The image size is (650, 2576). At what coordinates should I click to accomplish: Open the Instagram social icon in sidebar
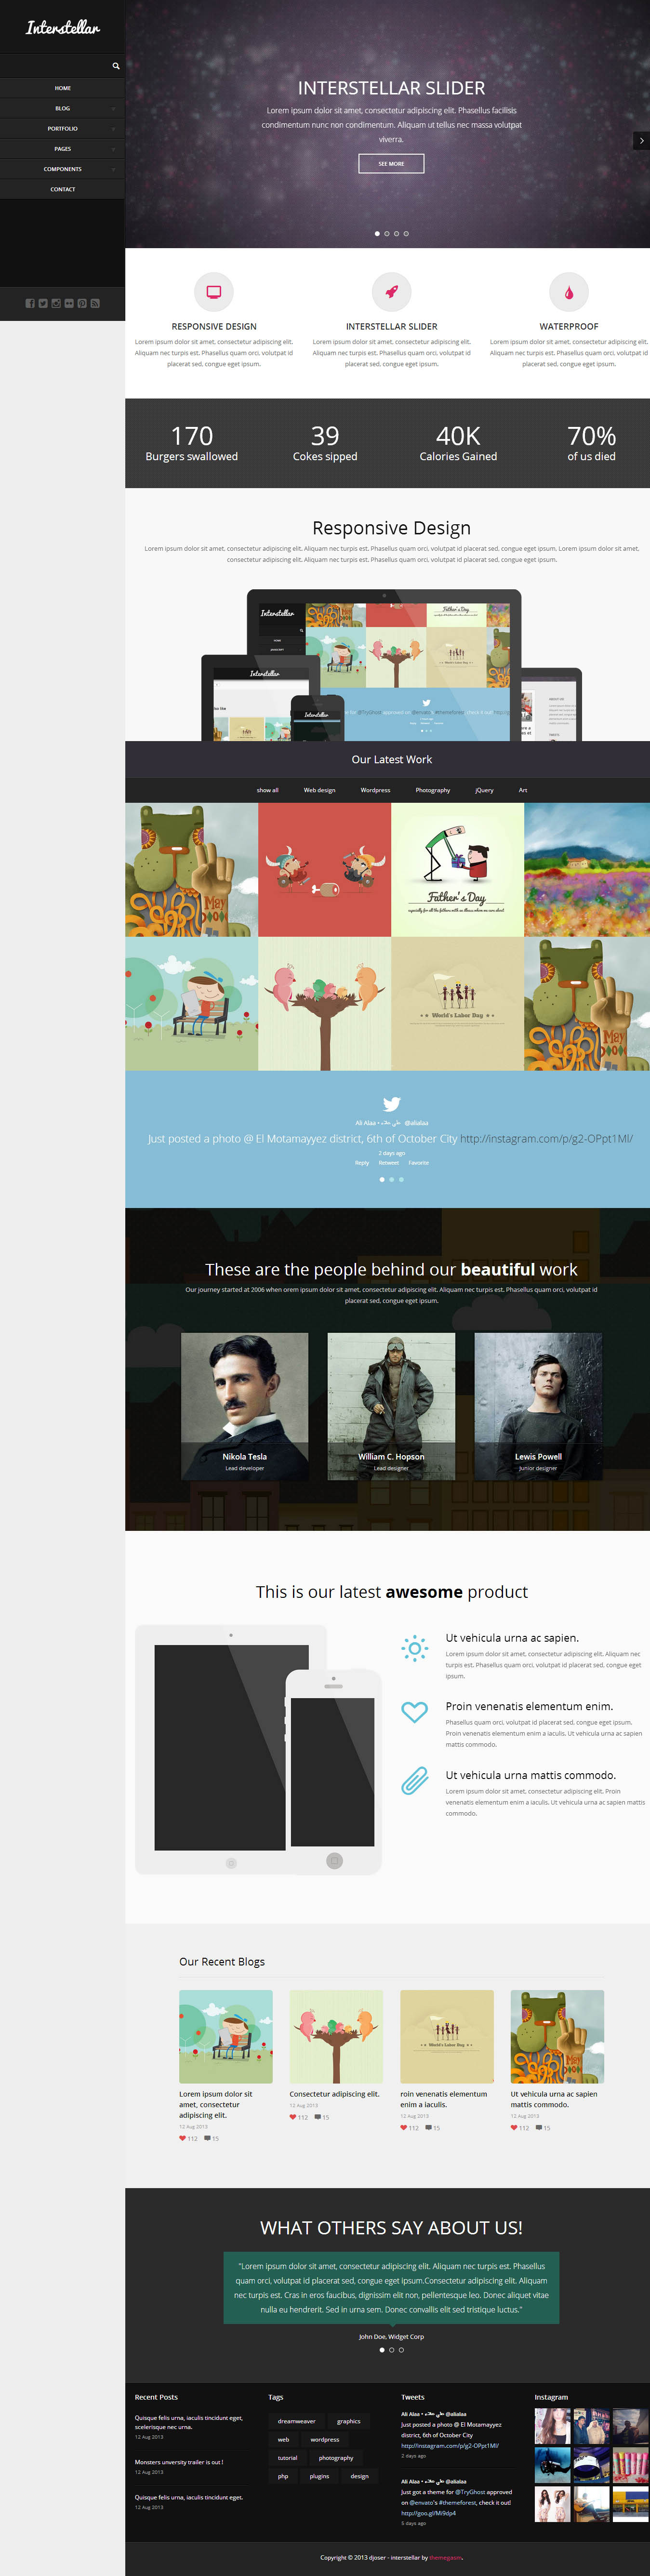56,303
